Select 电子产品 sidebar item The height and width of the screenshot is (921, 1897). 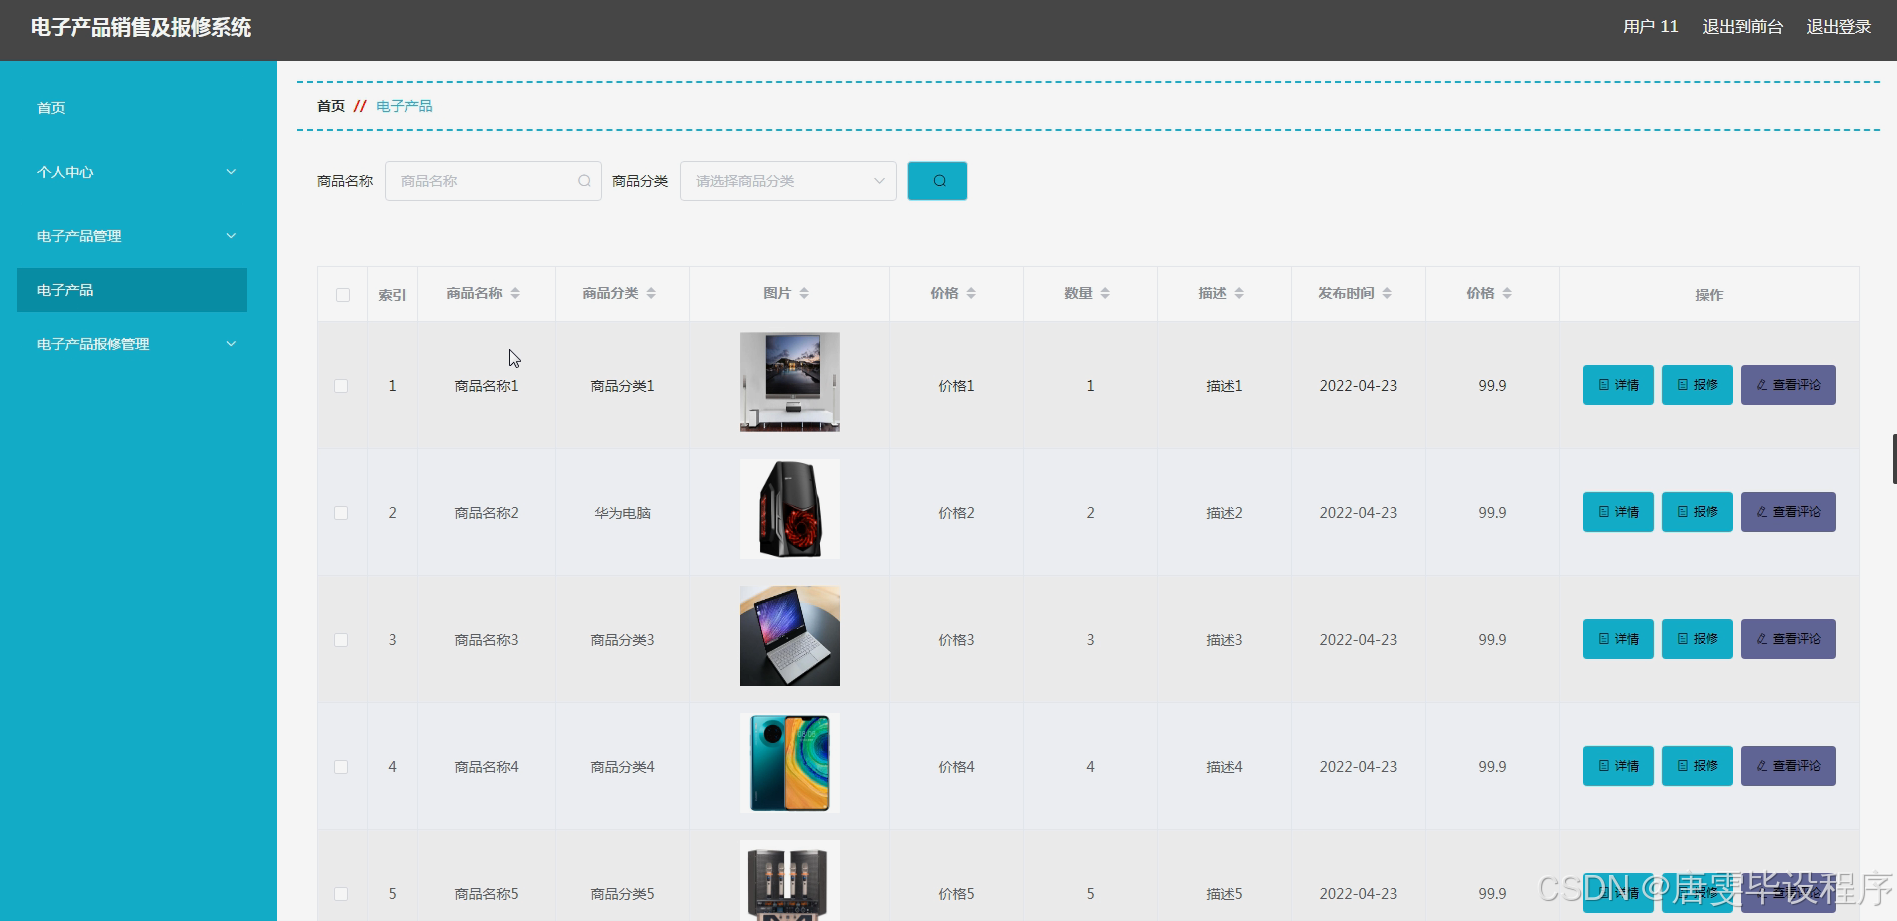tap(132, 290)
